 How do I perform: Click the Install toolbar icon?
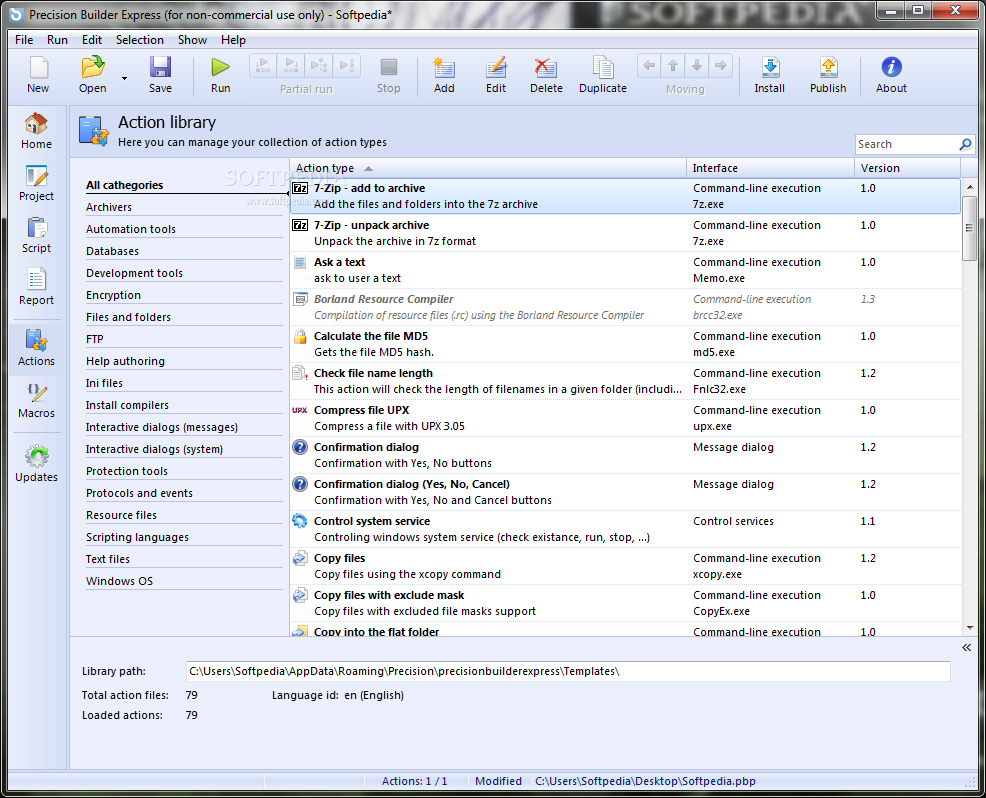click(x=770, y=75)
